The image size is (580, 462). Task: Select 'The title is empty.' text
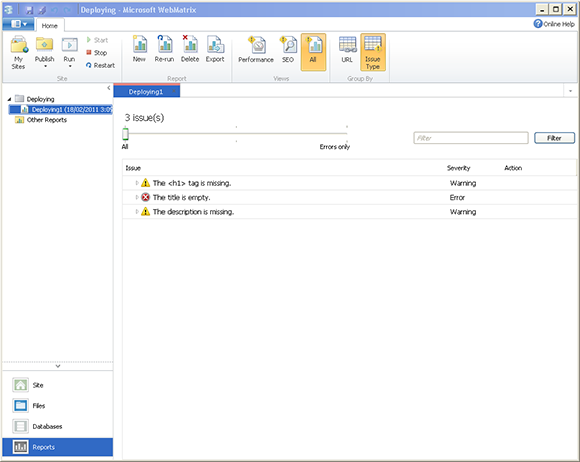click(x=181, y=198)
